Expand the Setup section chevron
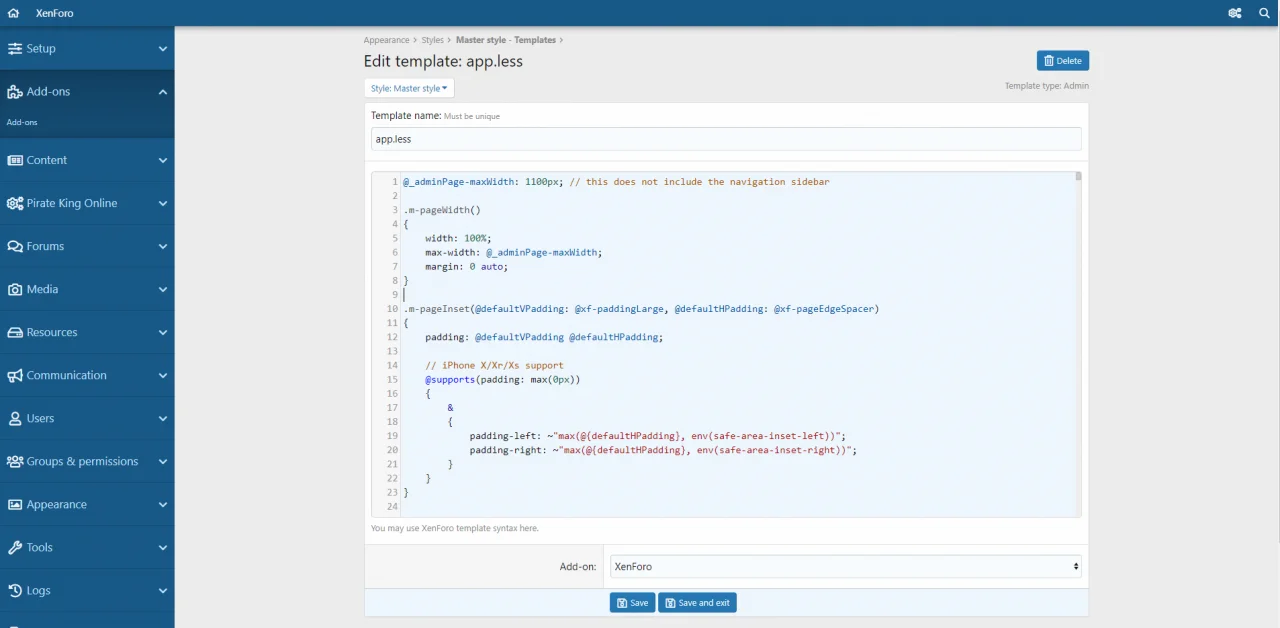The image size is (1280, 628). tap(163, 48)
